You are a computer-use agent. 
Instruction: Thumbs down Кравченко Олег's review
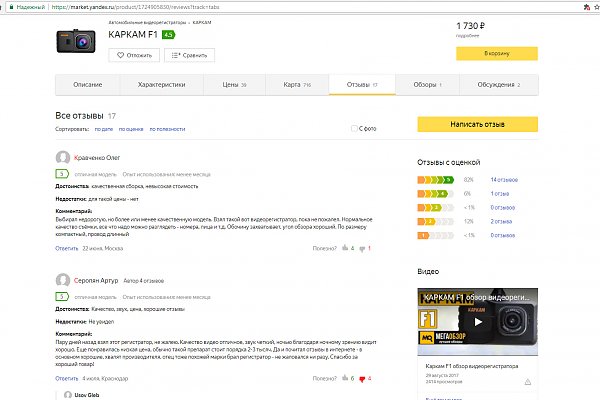361,247
